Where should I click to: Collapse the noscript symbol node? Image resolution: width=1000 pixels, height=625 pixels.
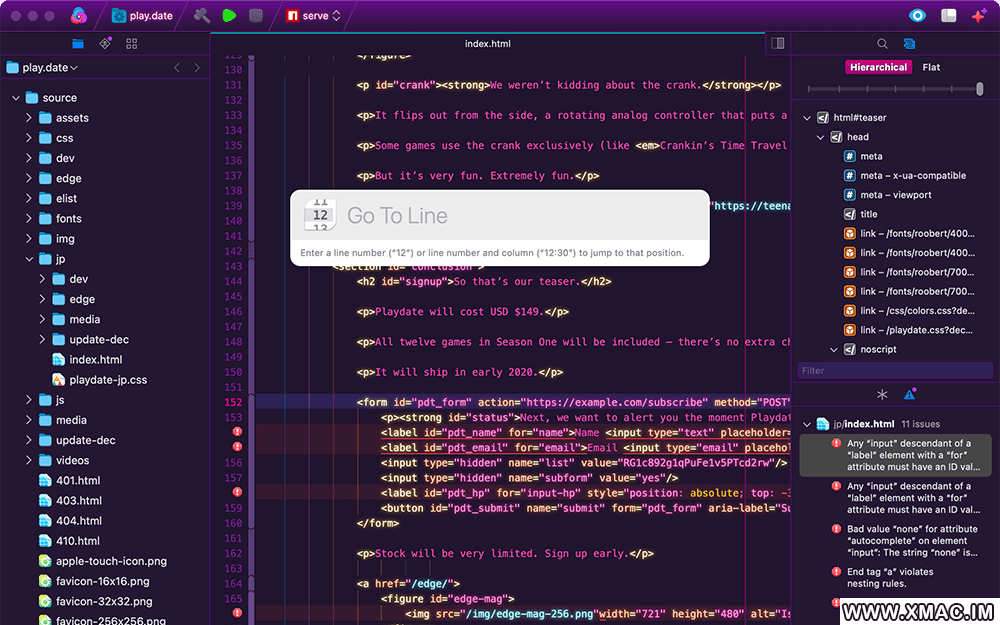point(834,349)
